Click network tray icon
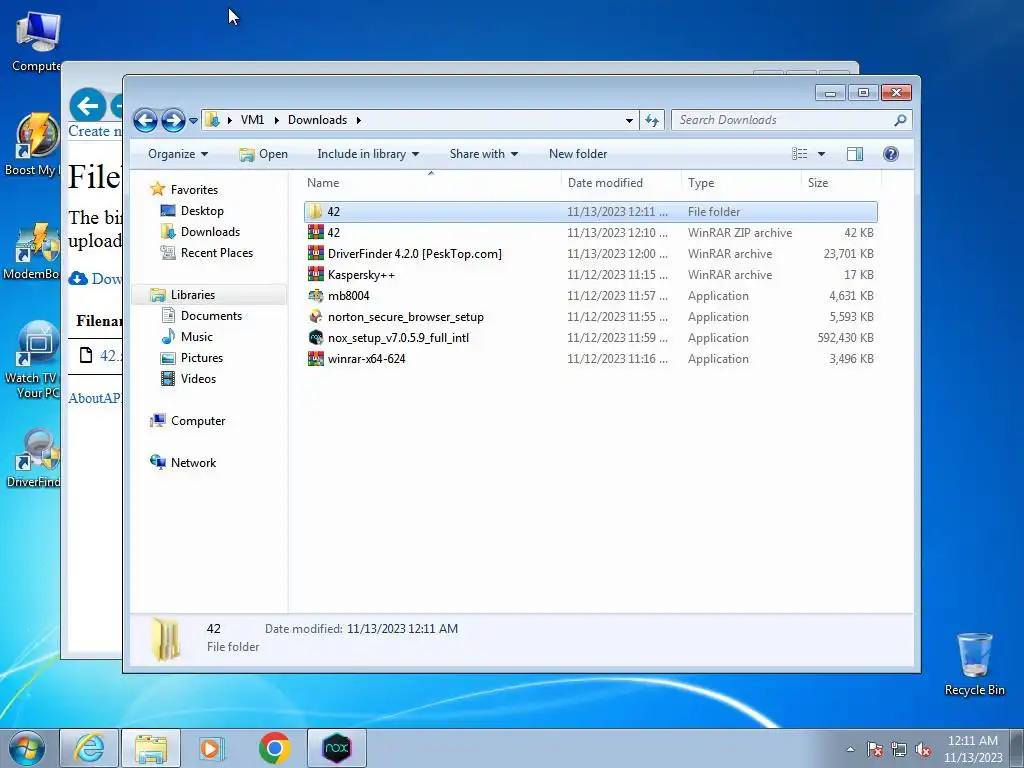The width and height of the screenshot is (1024, 768). click(x=899, y=749)
